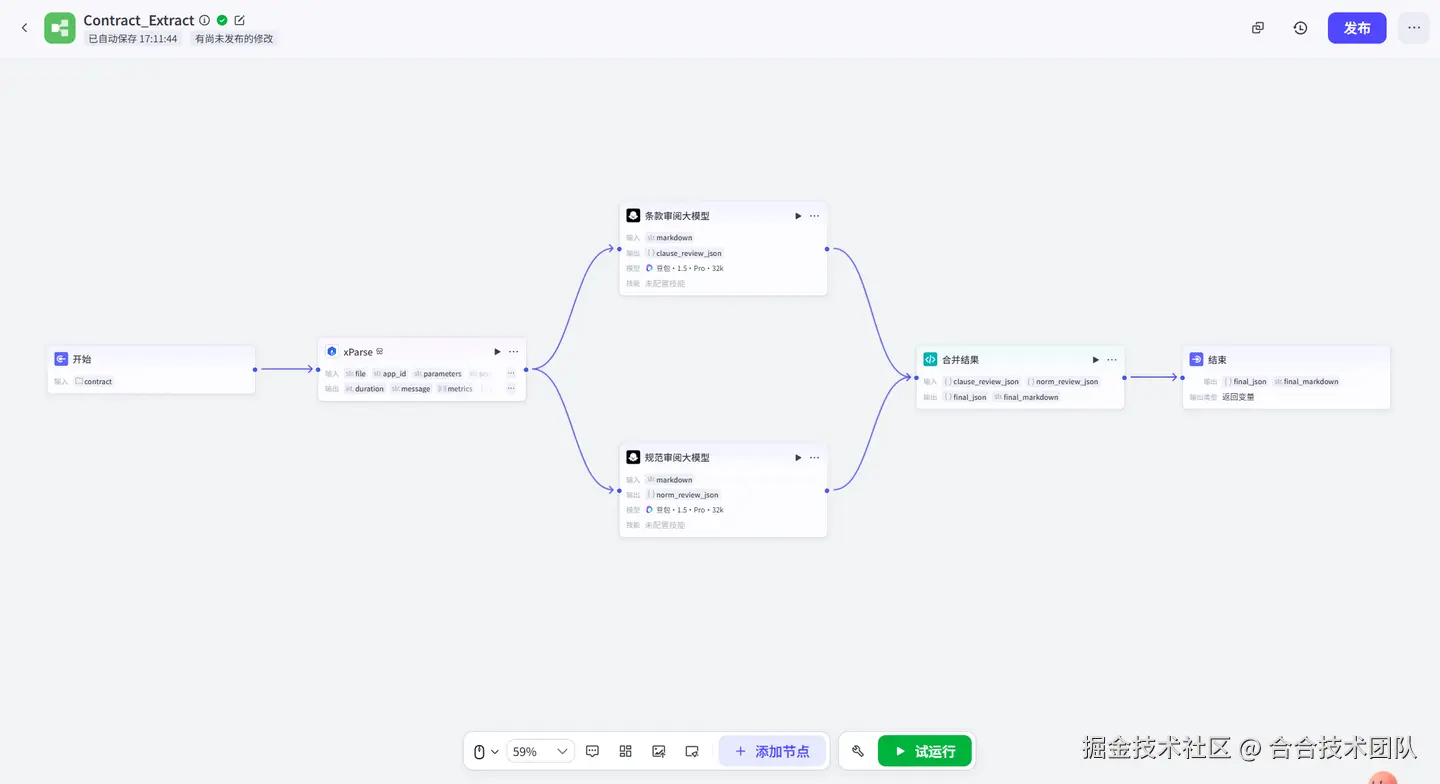Viewport: 1440px width, 784px height.
Task: Open the 59% zoom level dropdown
Action: (540, 751)
